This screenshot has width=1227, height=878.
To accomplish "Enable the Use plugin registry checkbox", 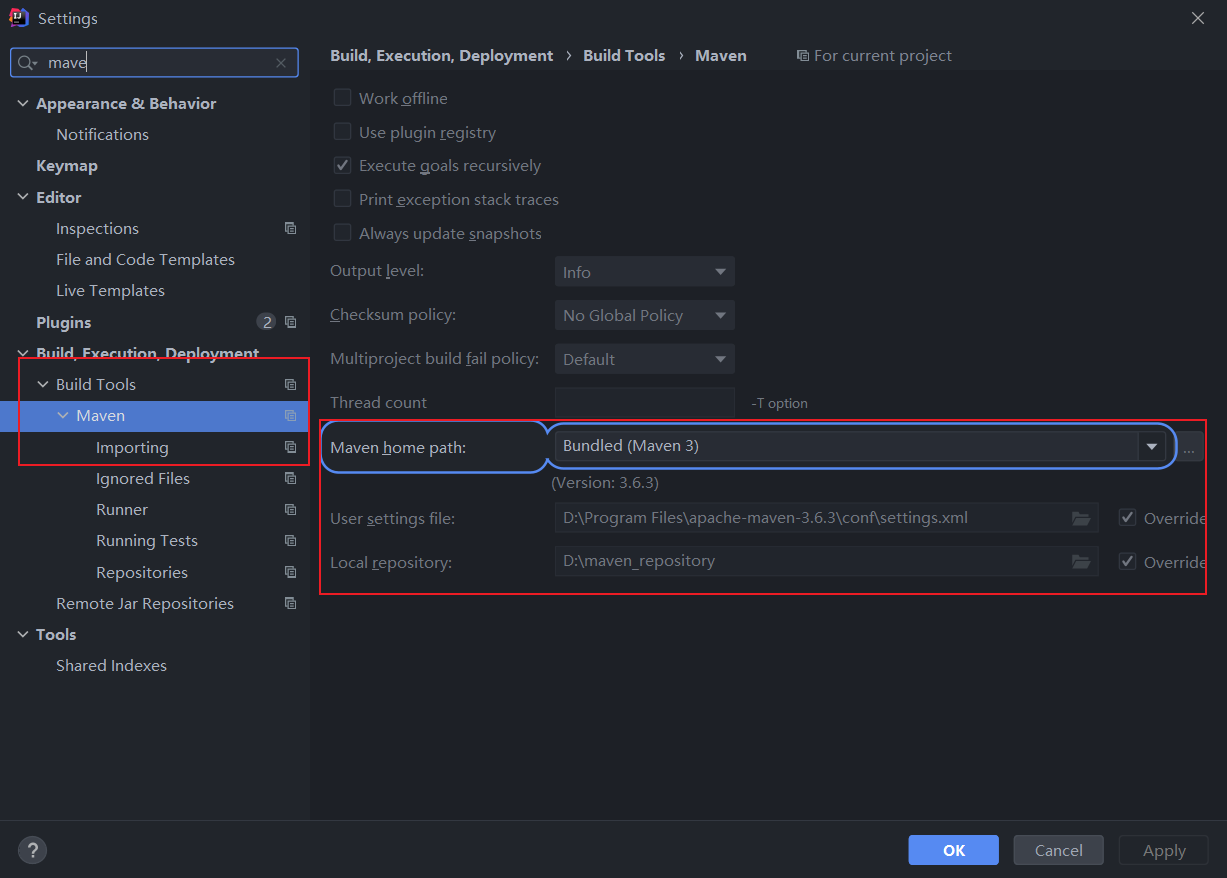I will click(342, 132).
